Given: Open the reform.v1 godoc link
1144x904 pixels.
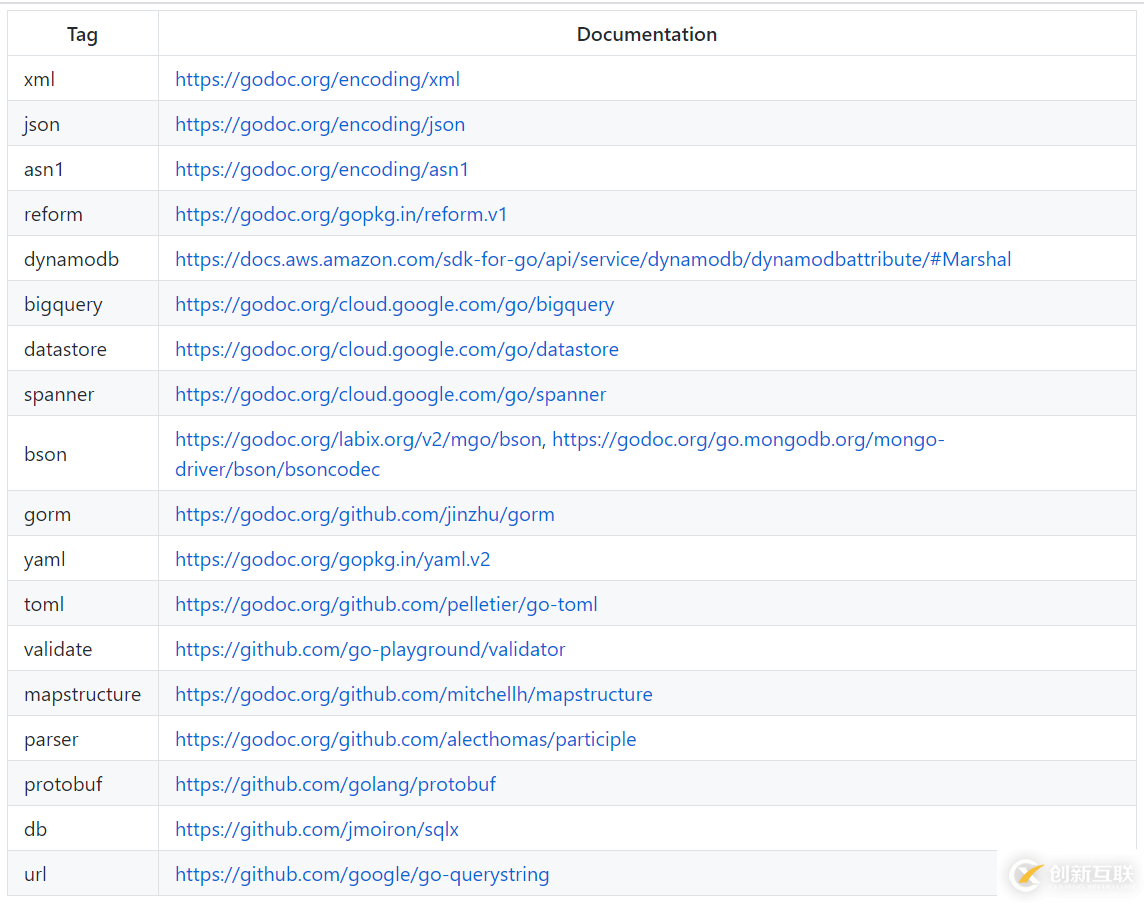Looking at the screenshot, I should [x=341, y=214].
